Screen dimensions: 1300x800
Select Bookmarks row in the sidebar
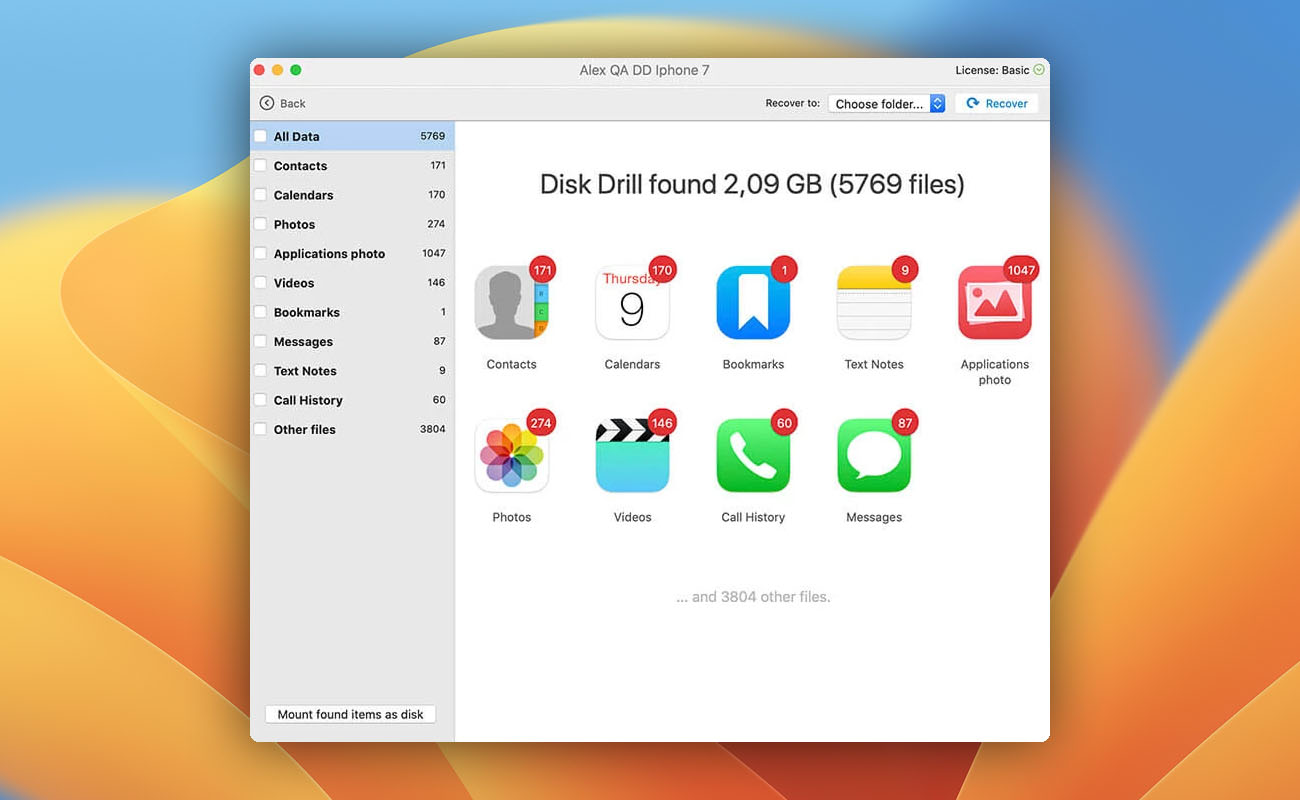(x=352, y=312)
